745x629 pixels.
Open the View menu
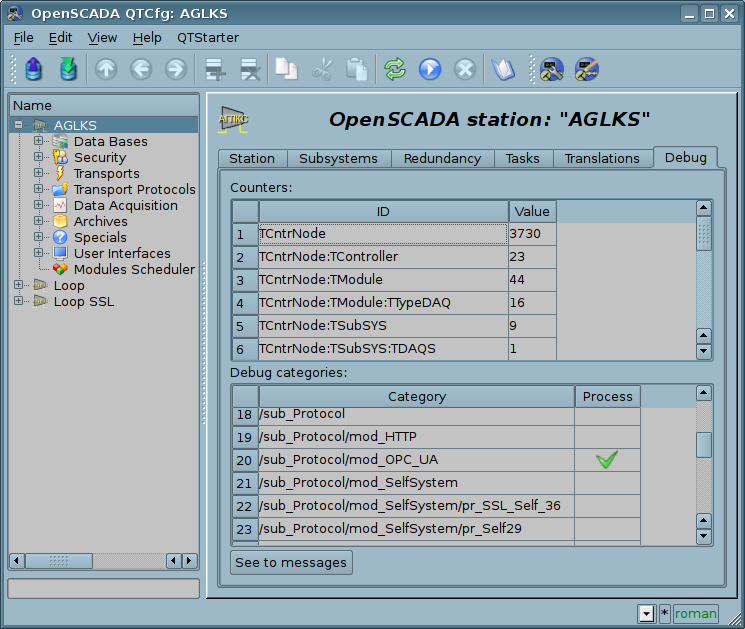pyautogui.click(x=102, y=38)
